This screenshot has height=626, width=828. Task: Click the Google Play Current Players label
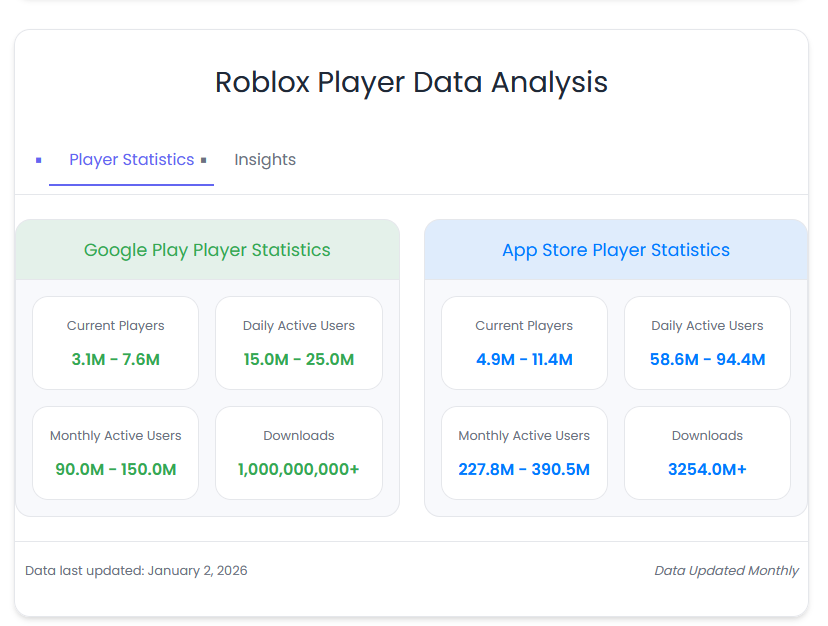click(x=116, y=325)
